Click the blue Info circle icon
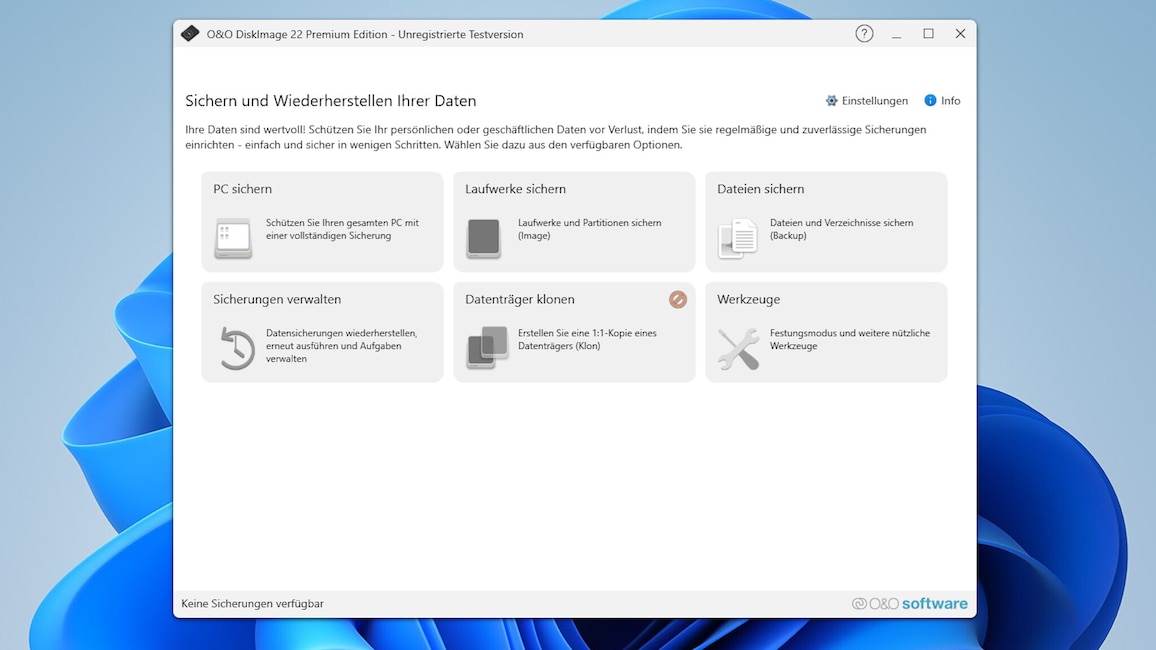Image resolution: width=1156 pixels, height=650 pixels. (x=930, y=100)
